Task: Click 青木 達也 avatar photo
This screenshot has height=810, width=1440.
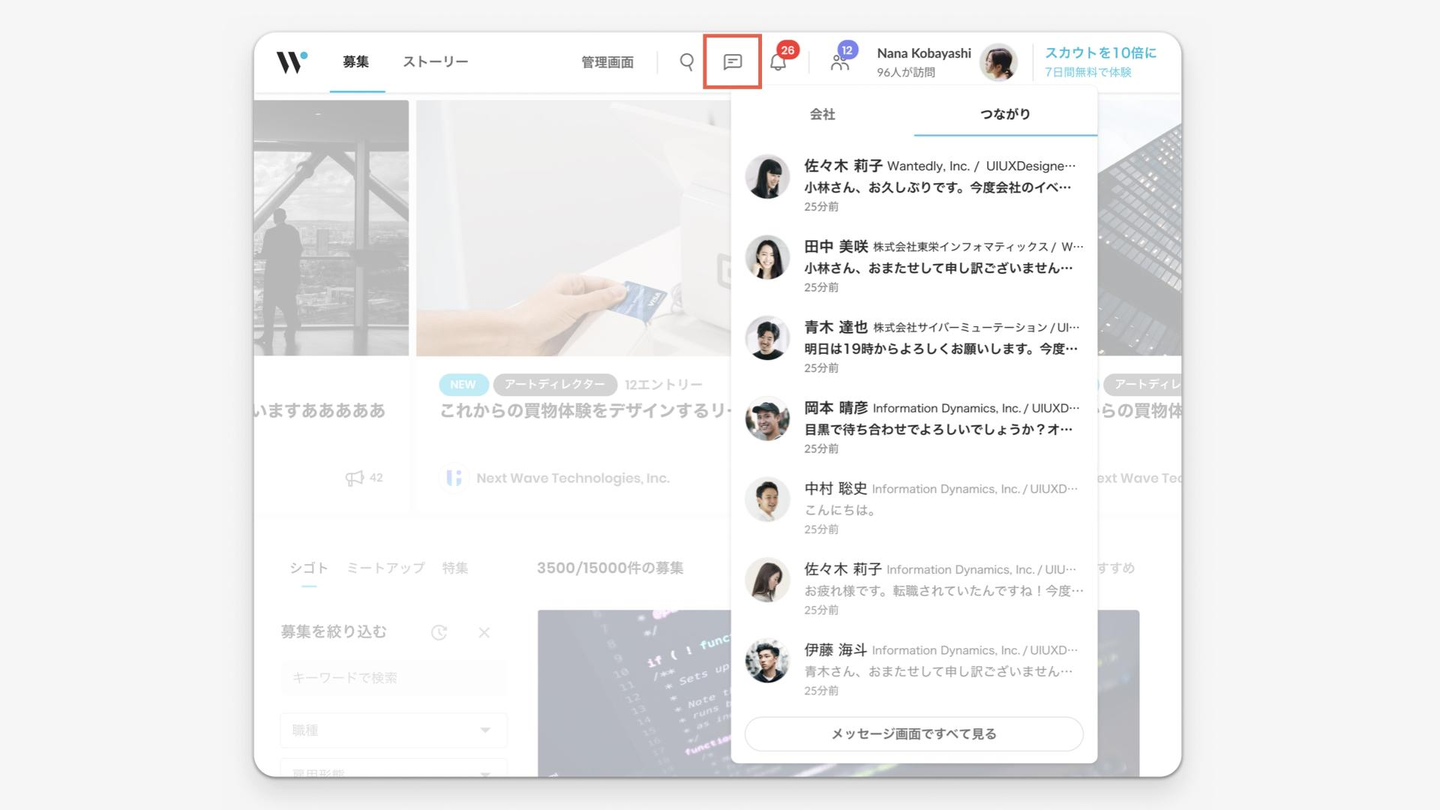Action: (767, 338)
